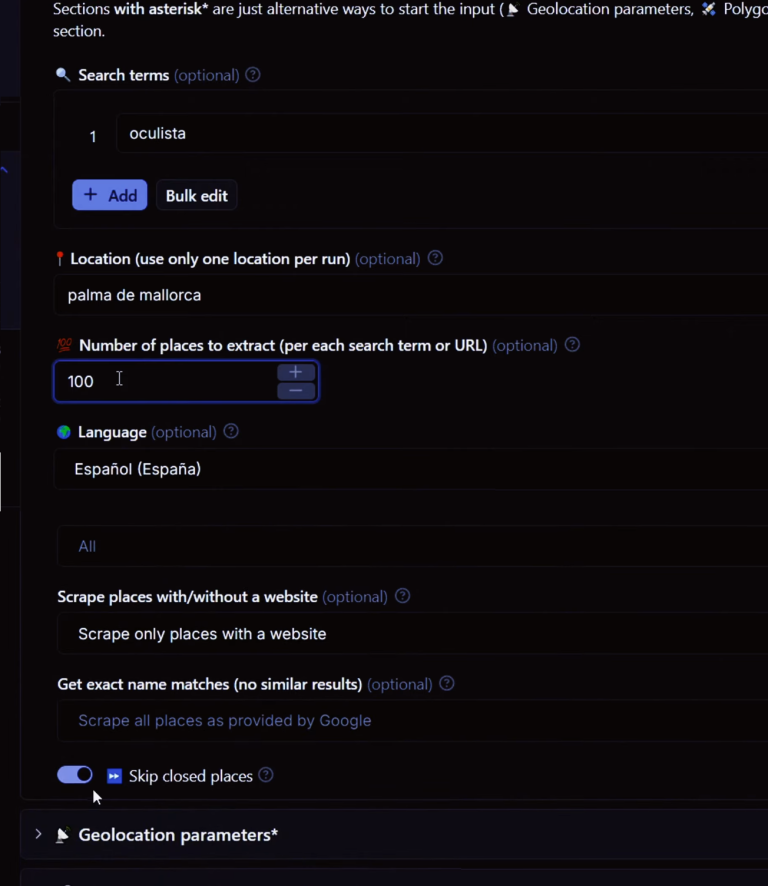Click the number of places field showing 100
The image size is (768, 886).
165,381
